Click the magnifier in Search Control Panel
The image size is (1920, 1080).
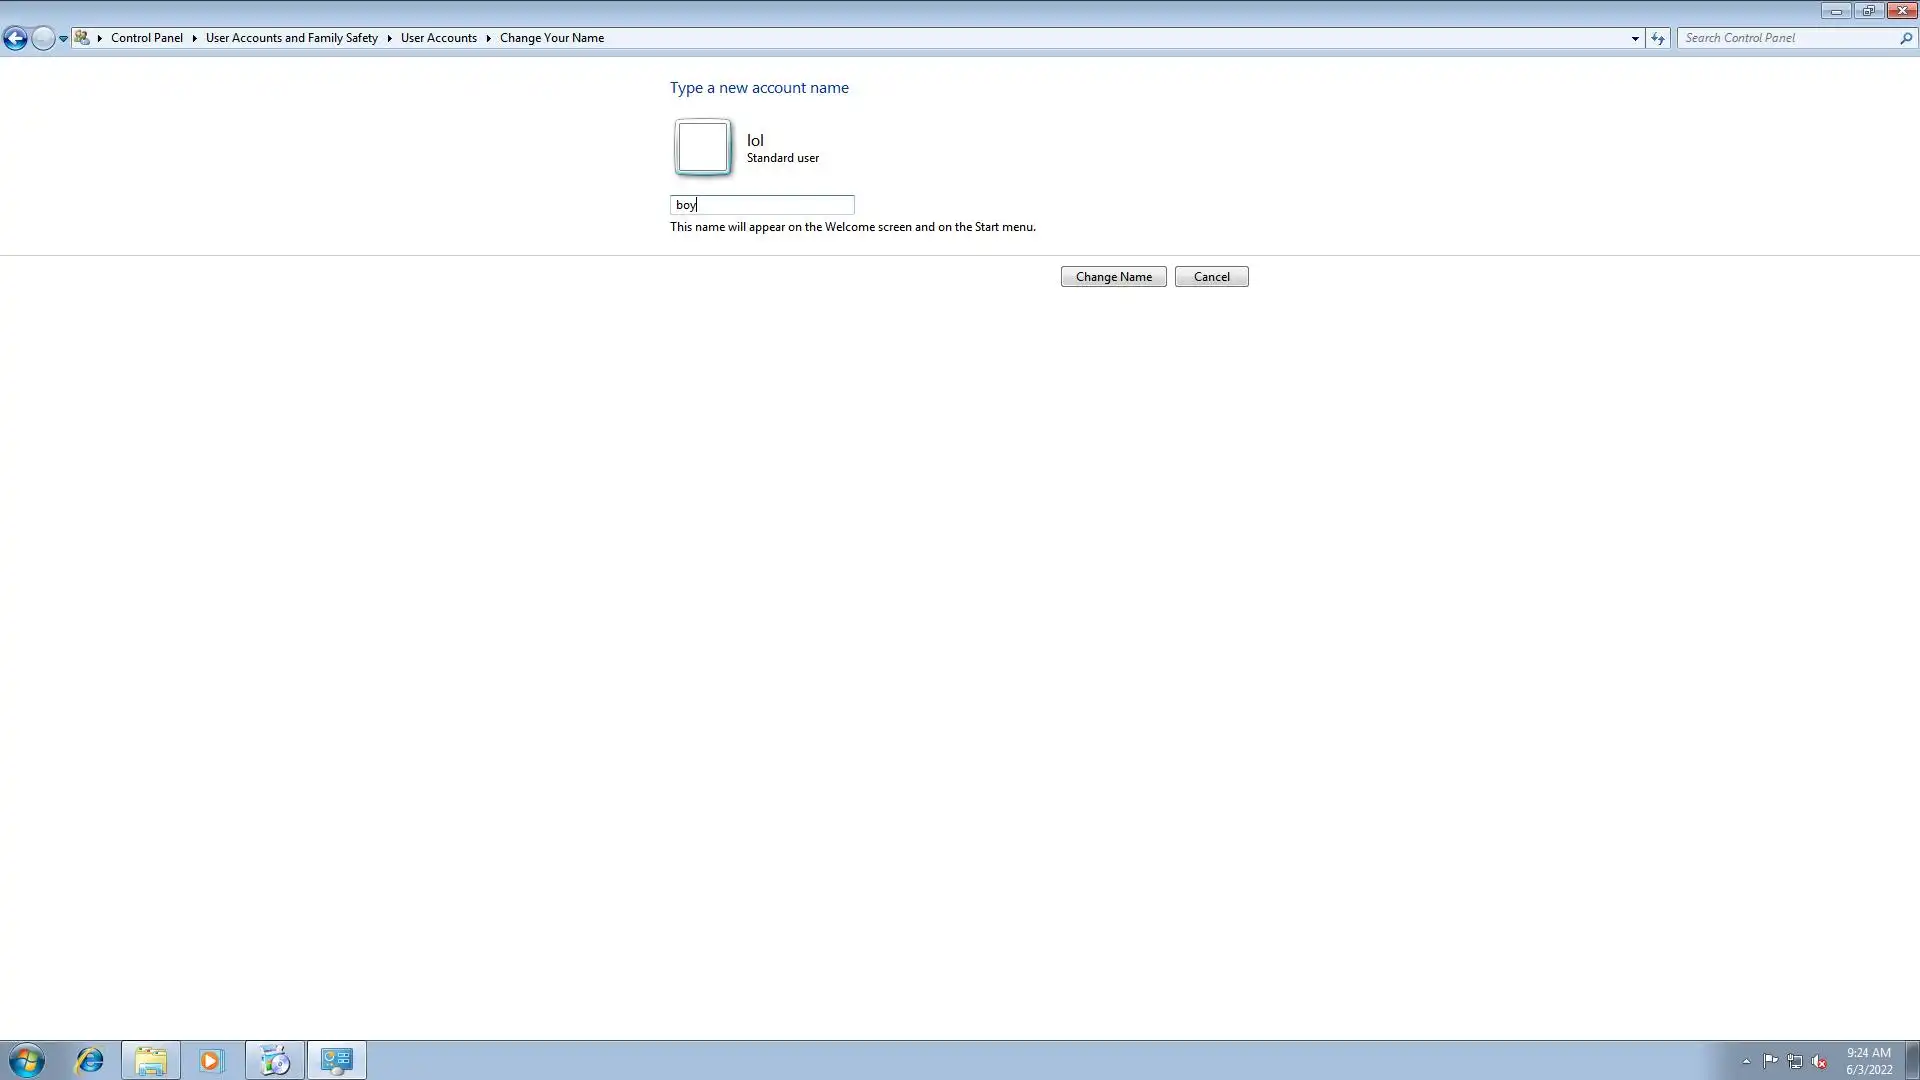pos(1905,38)
